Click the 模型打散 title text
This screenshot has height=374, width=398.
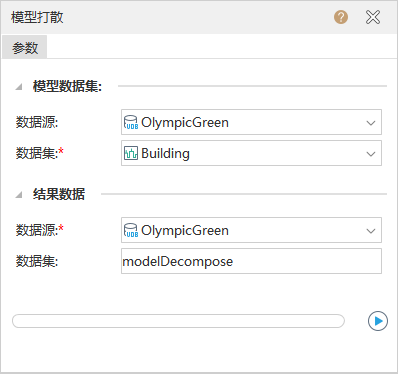tap(37, 17)
